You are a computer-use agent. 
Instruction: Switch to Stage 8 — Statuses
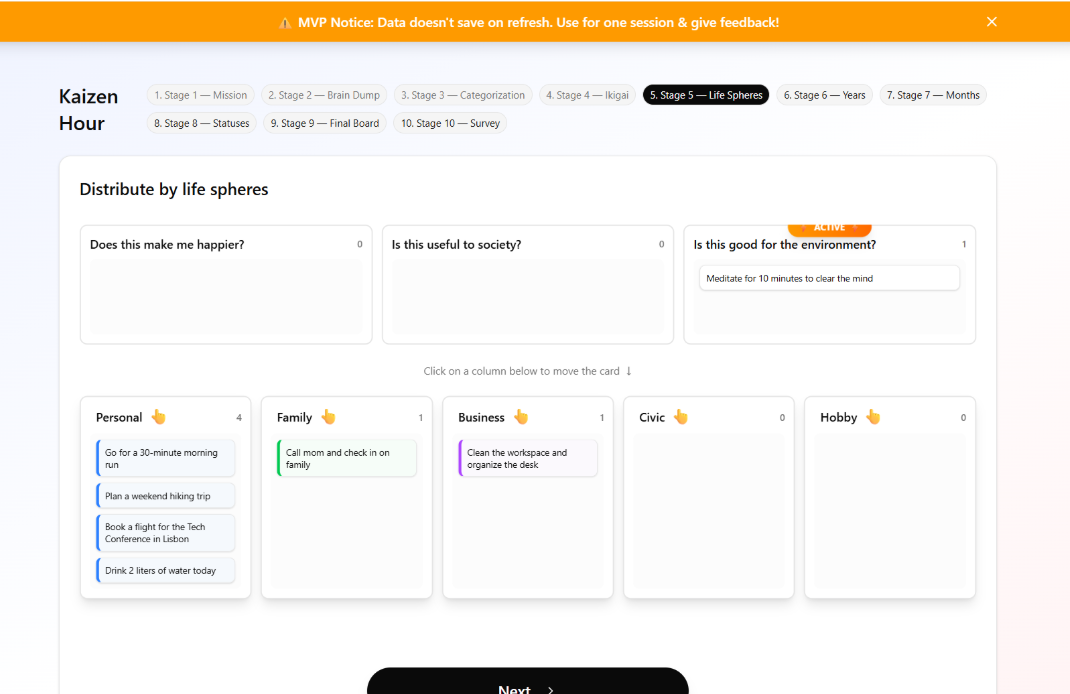tap(201, 124)
